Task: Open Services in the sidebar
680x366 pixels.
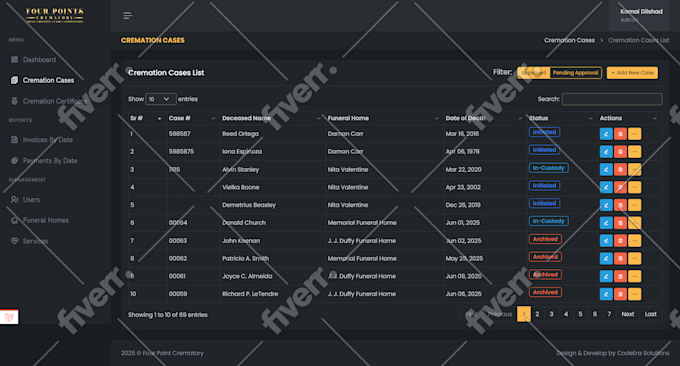Action: click(35, 241)
